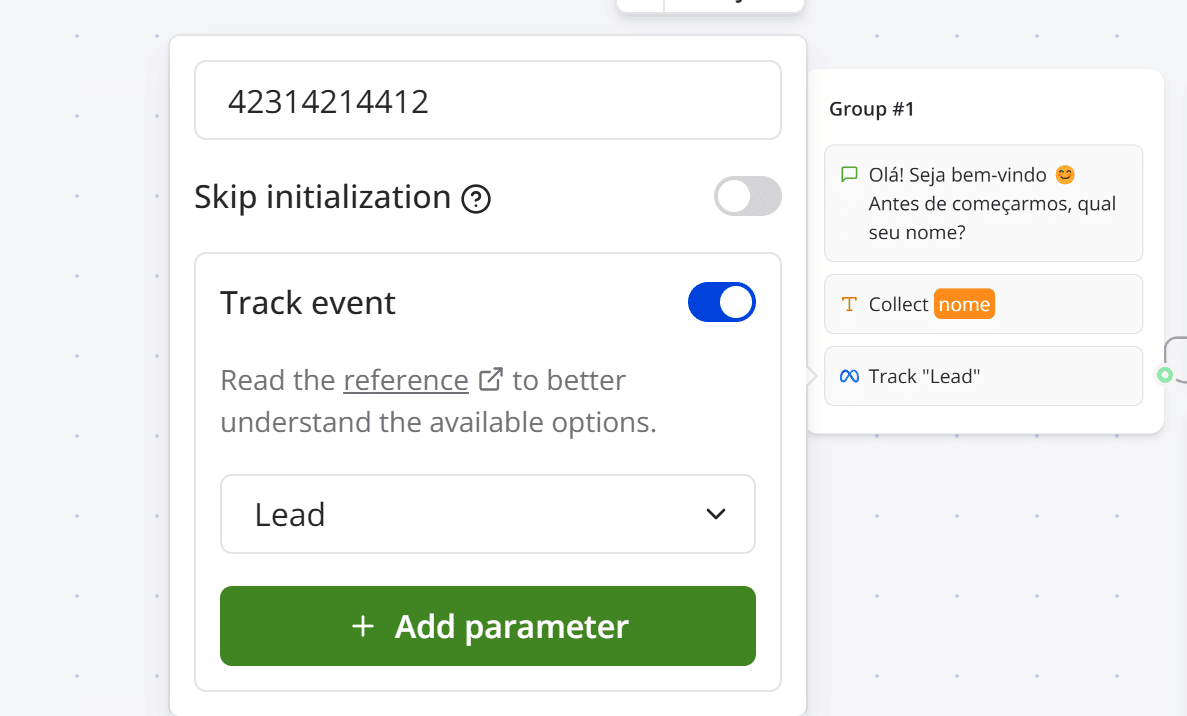Click the Track event label

pyautogui.click(x=308, y=302)
